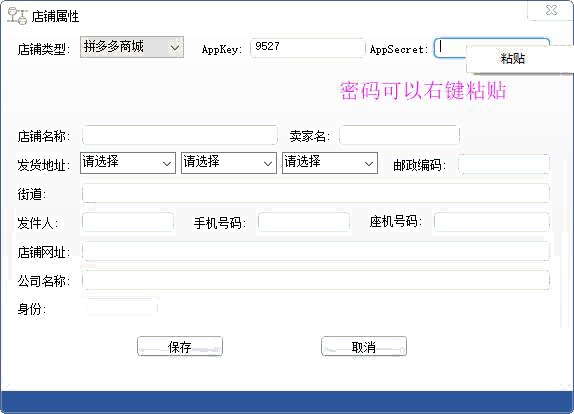
Task: Close the 店铺属性 dialog window
Action: pos(551,10)
